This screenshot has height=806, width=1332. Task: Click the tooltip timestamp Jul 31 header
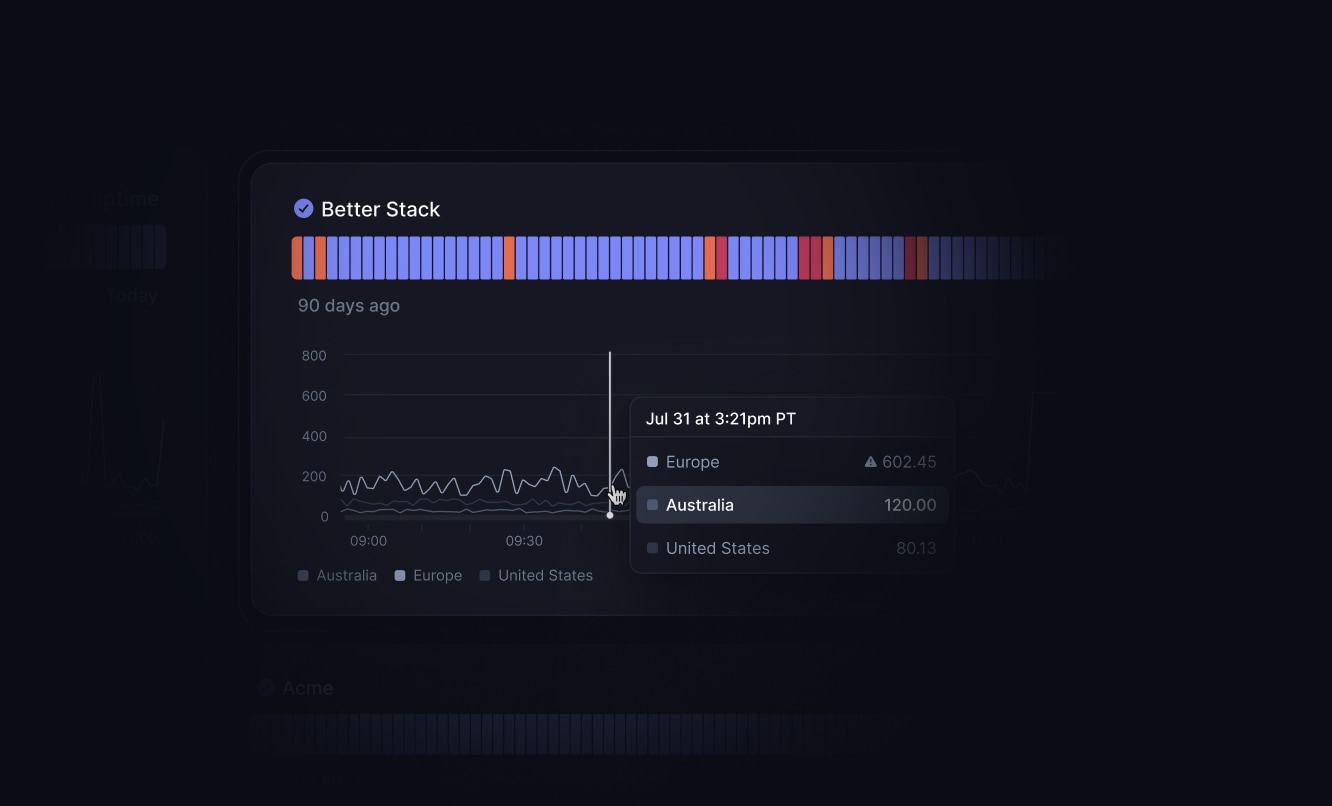721,419
